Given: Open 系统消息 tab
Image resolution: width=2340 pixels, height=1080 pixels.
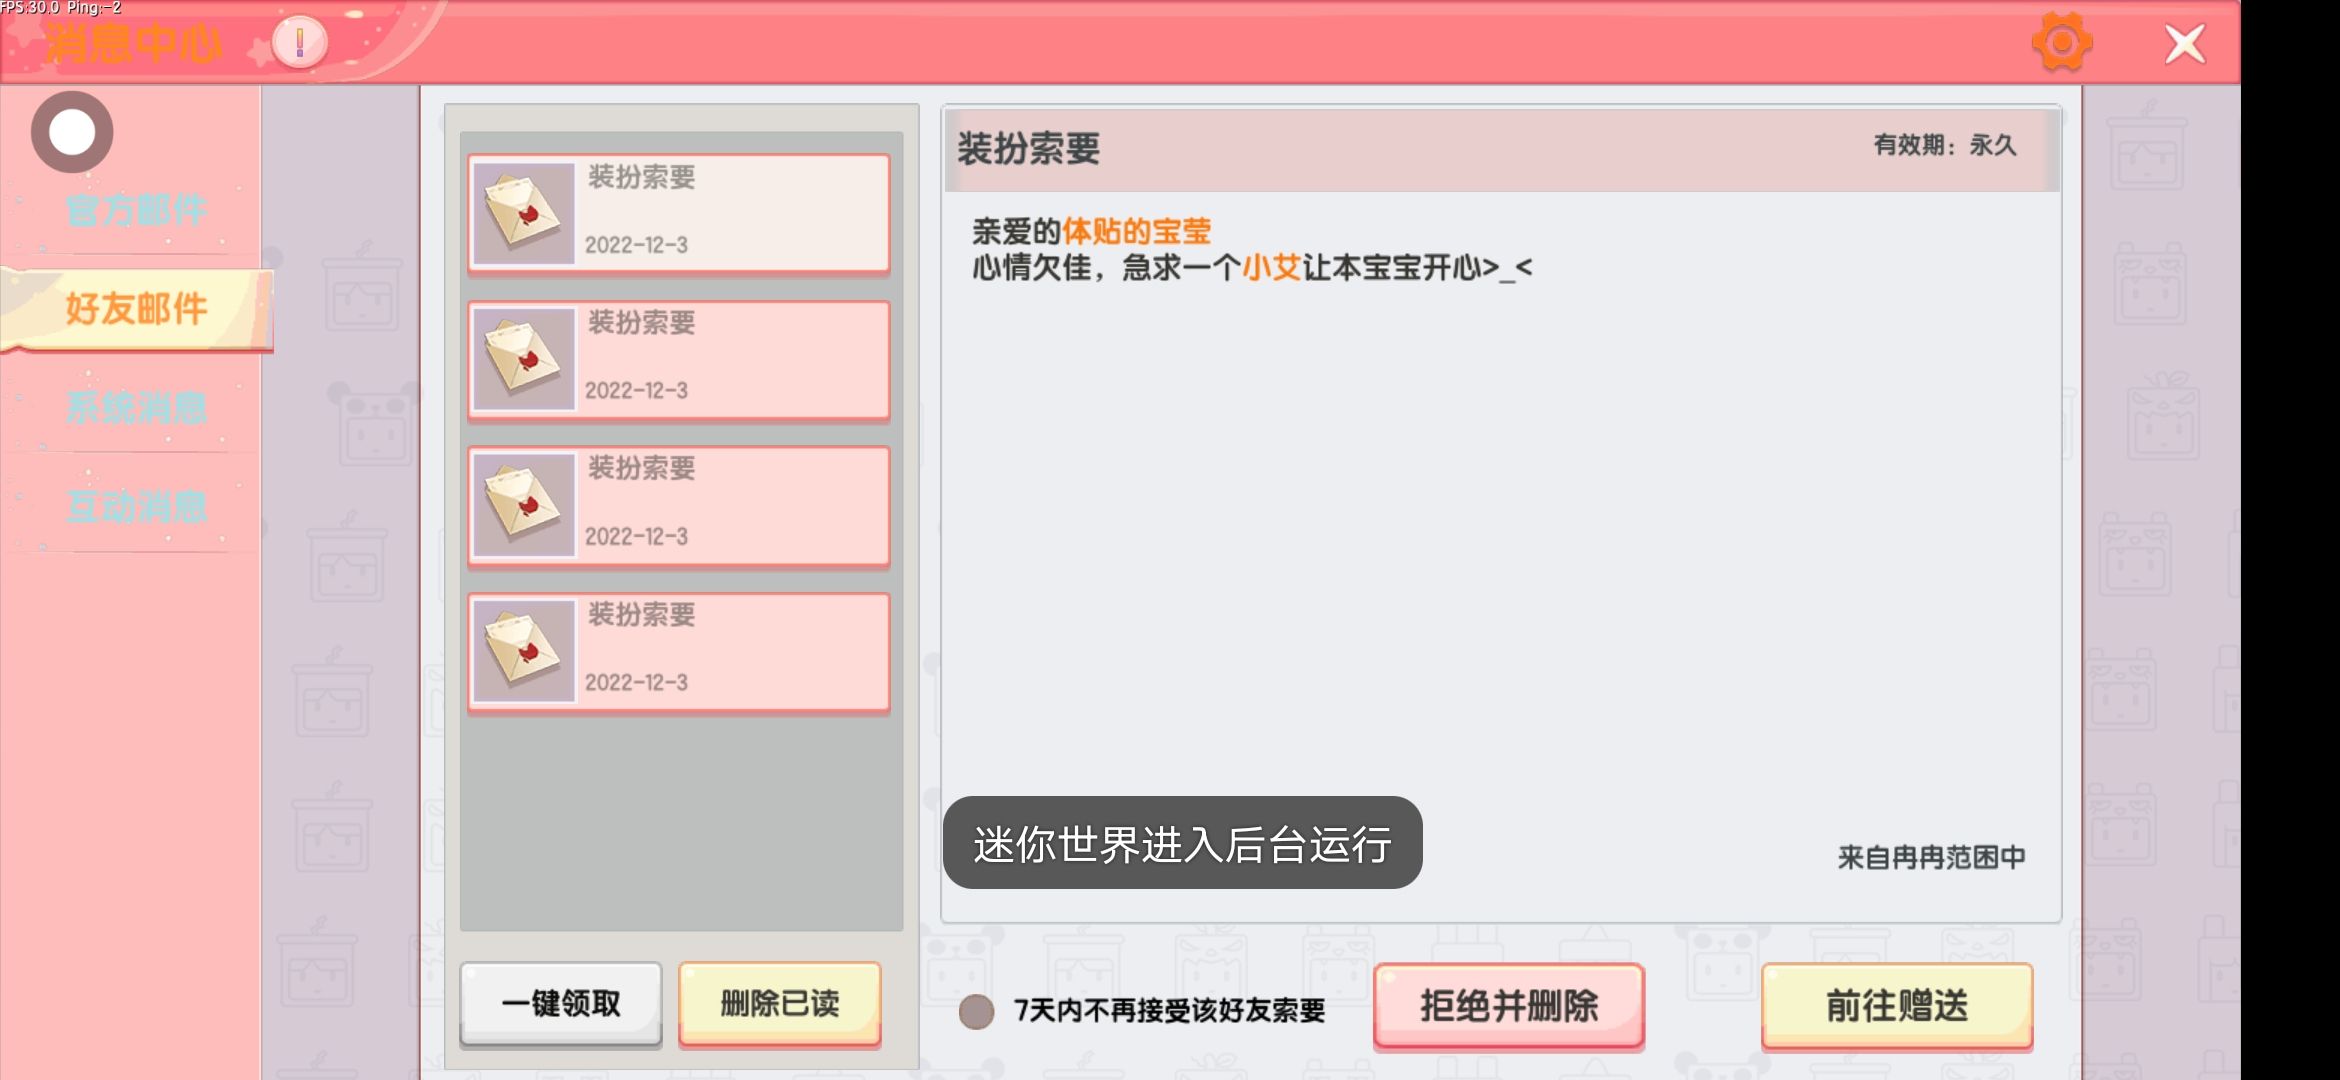Looking at the screenshot, I should (x=136, y=407).
